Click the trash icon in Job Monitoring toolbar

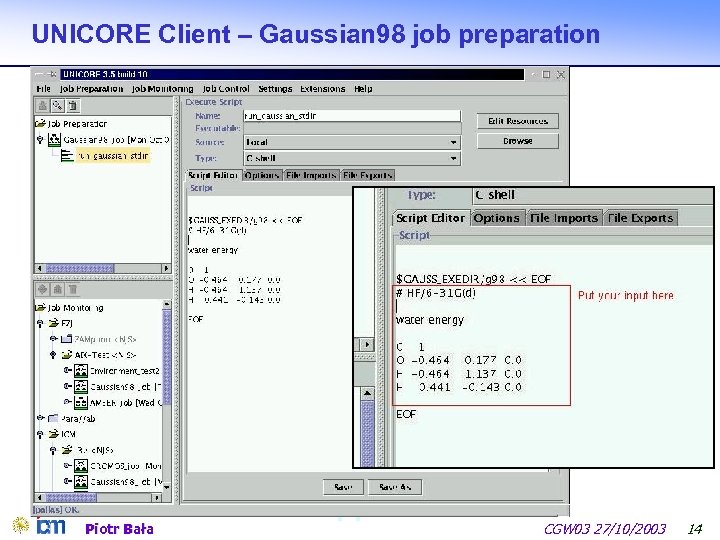coord(73,289)
